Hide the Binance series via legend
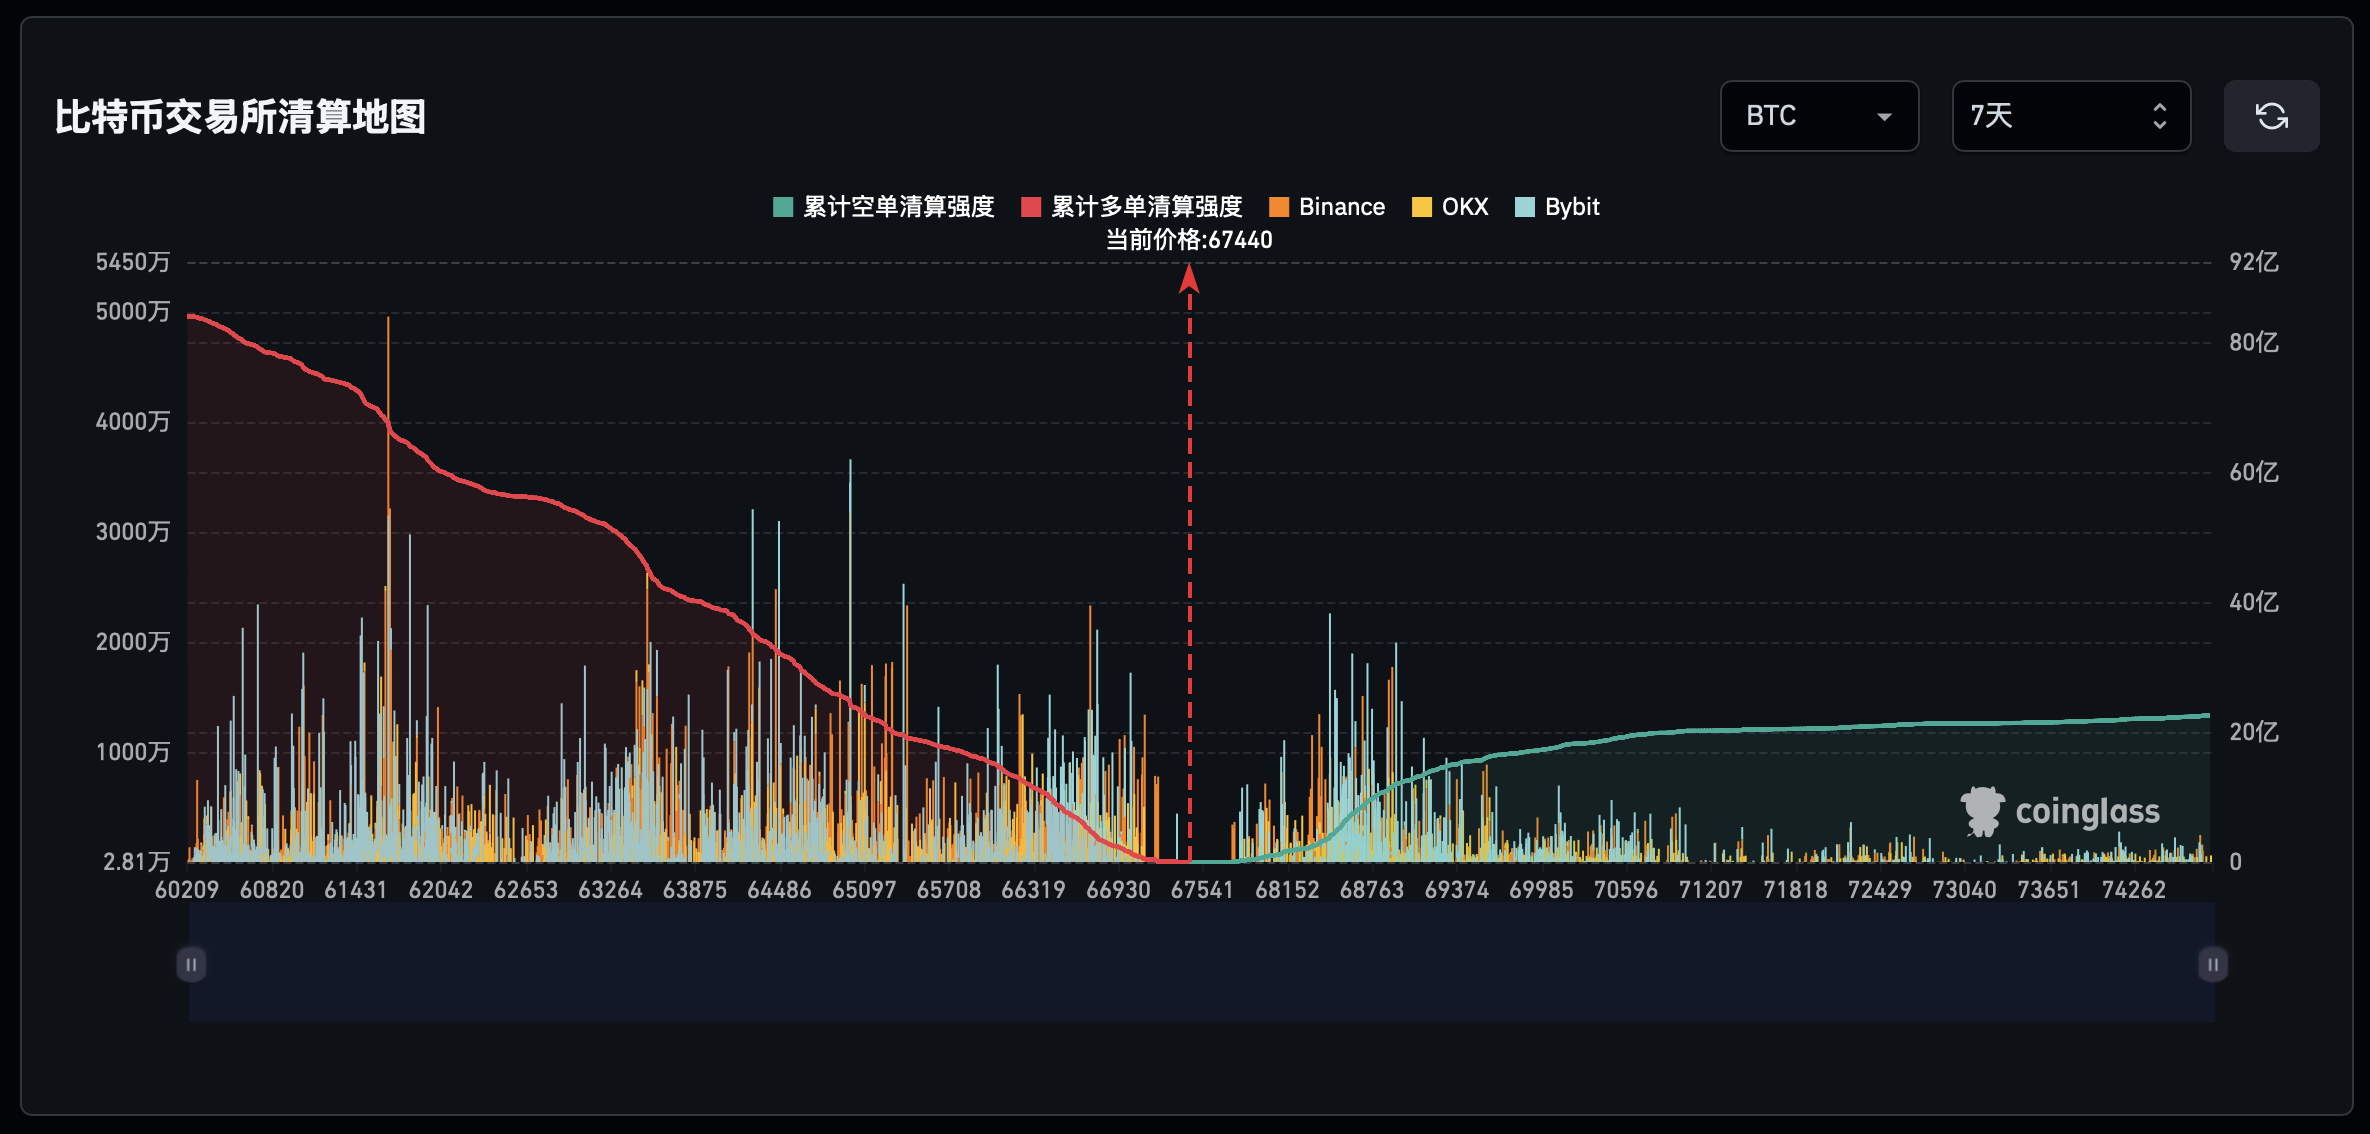The height and width of the screenshot is (1134, 2370). click(x=1327, y=207)
